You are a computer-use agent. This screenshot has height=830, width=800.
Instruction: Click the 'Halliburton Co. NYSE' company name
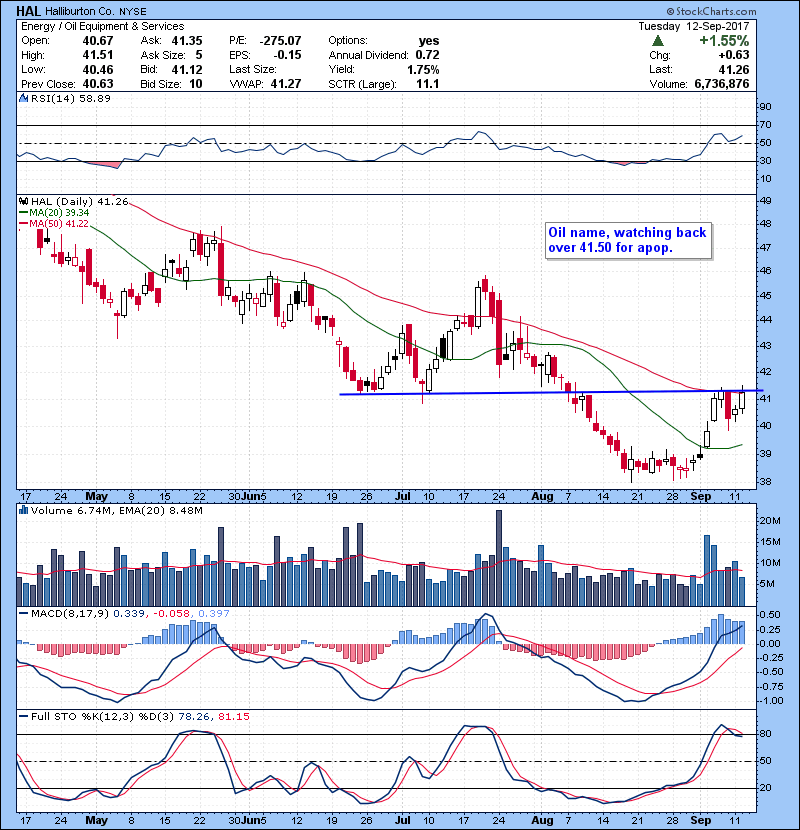click(x=96, y=12)
